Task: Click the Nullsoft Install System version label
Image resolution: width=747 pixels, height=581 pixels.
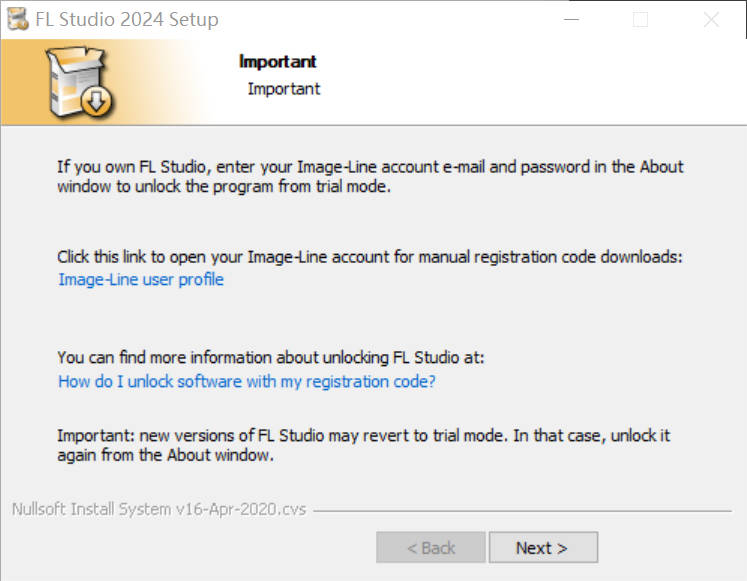Action: (159, 510)
